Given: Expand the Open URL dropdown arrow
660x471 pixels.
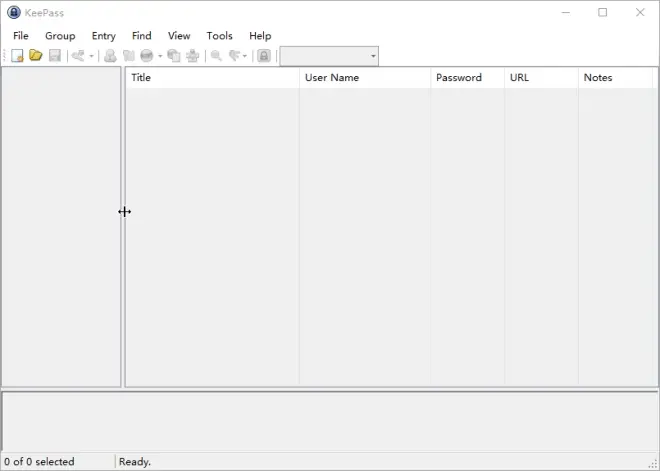Looking at the screenshot, I should pyautogui.click(x=160, y=56).
